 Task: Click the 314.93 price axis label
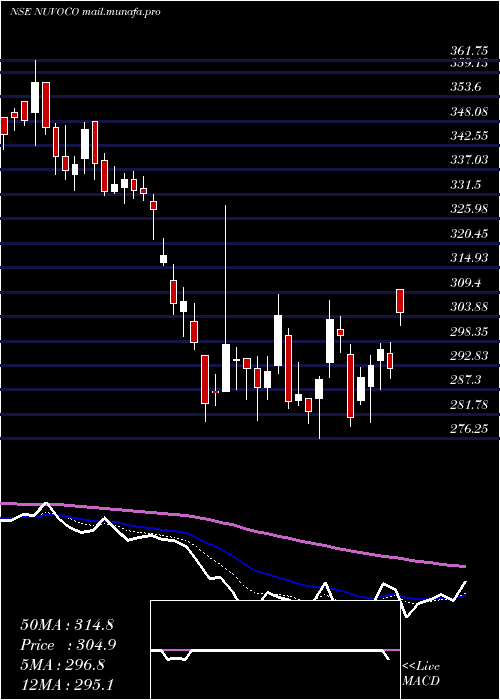[468, 258]
